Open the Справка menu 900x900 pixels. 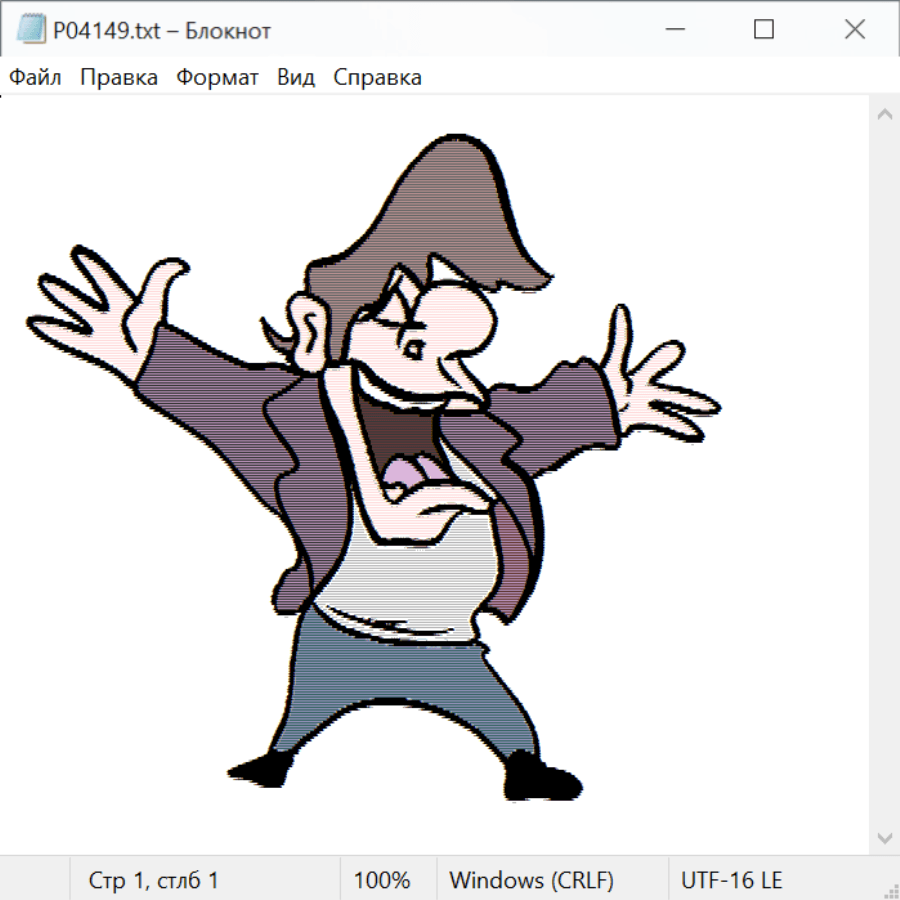377,78
